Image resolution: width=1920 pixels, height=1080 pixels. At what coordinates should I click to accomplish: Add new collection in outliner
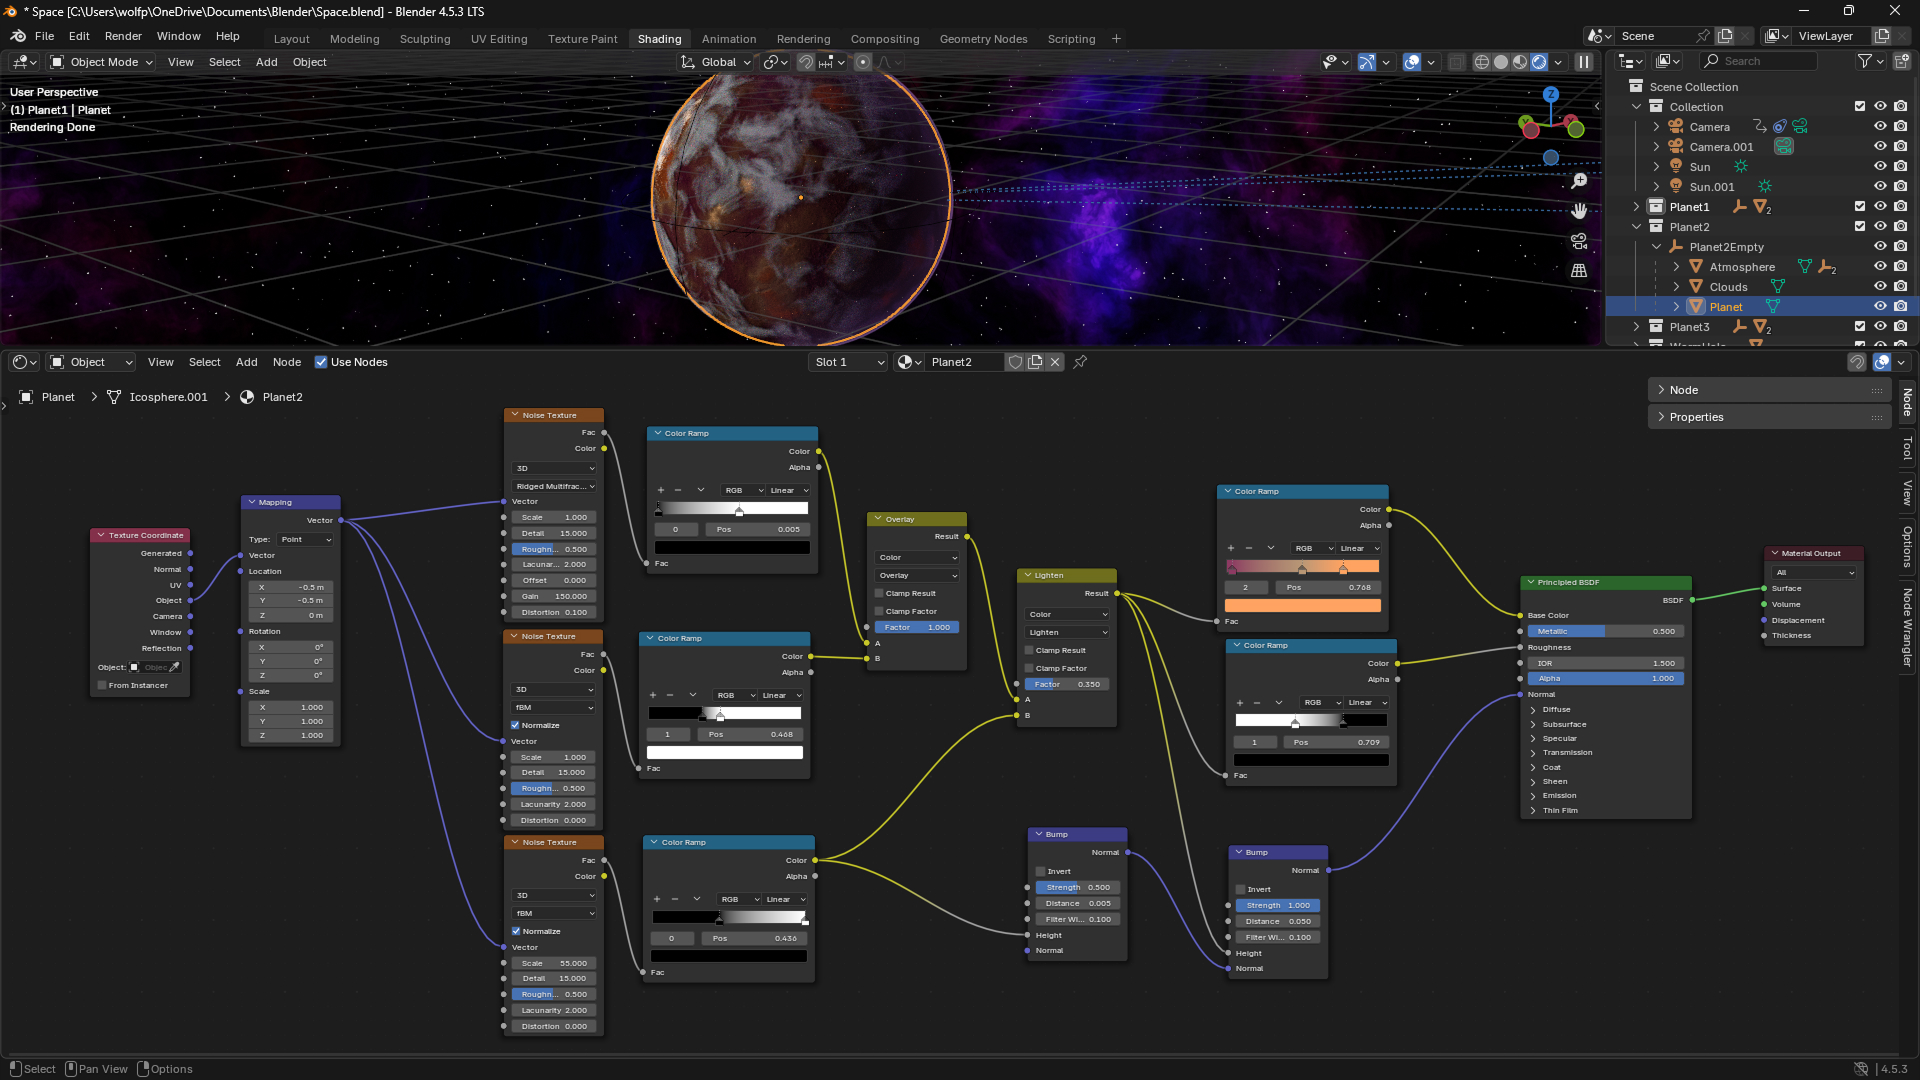[x=1901, y=62]
